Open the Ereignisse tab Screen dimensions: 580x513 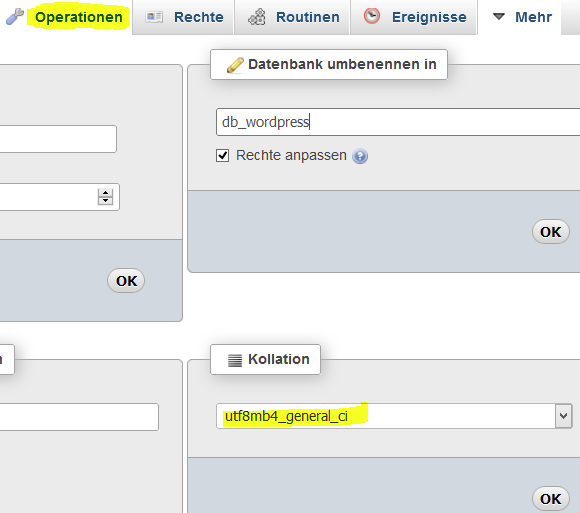pos(414,17)
